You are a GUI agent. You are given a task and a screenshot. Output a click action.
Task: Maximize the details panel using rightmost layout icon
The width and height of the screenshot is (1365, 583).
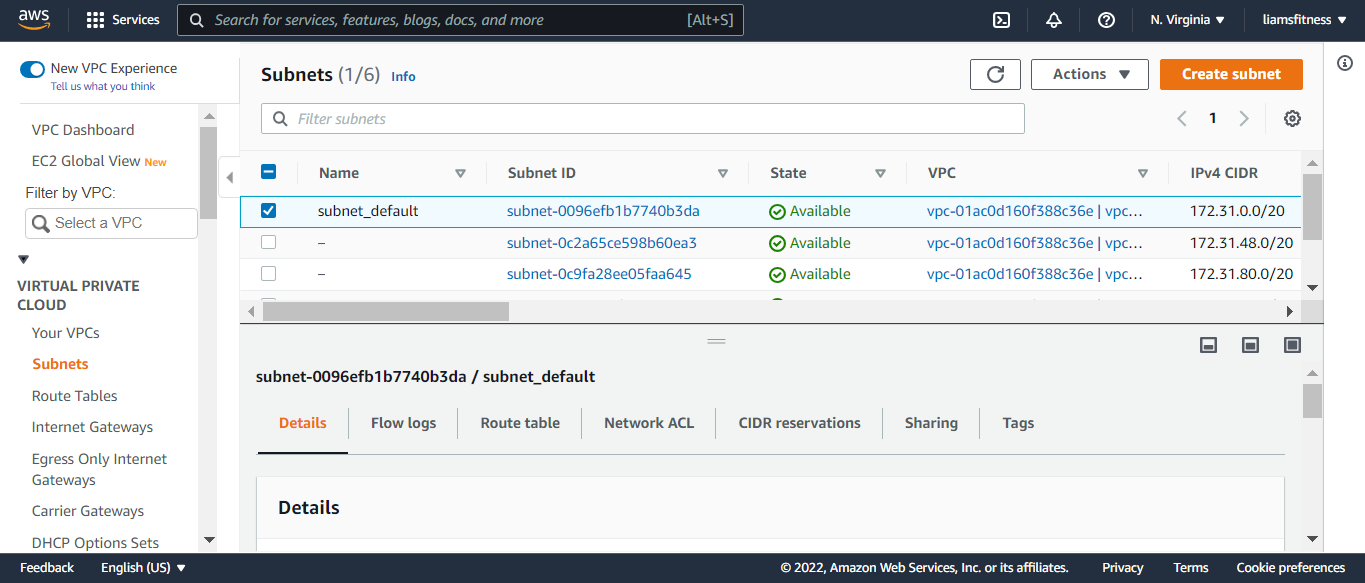click(x=1292, y=345)
